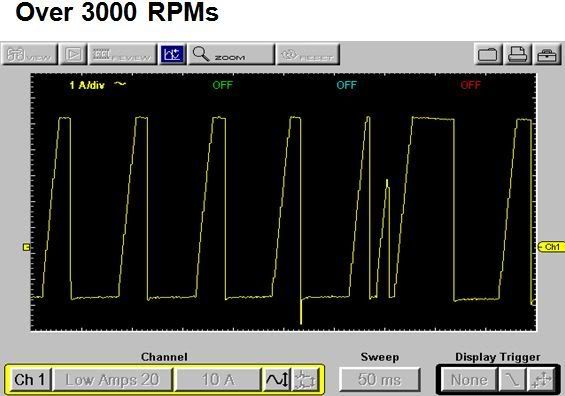
Task: Click the play/run waveform button
Action: coord(74,54)
